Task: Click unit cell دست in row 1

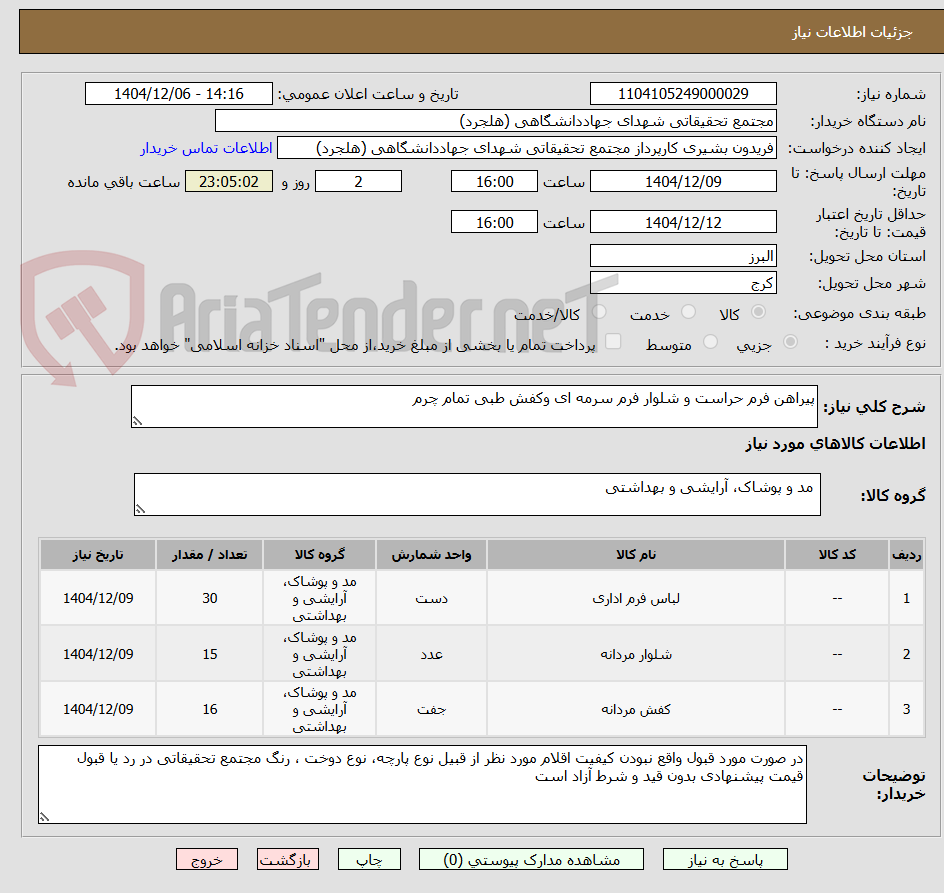Action: 431,599
